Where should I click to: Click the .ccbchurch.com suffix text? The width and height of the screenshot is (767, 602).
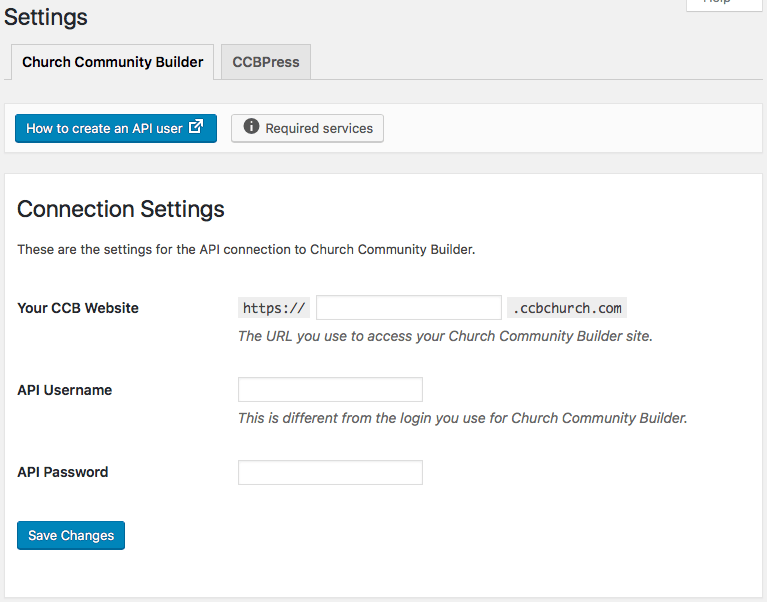[x=567, y=308]
